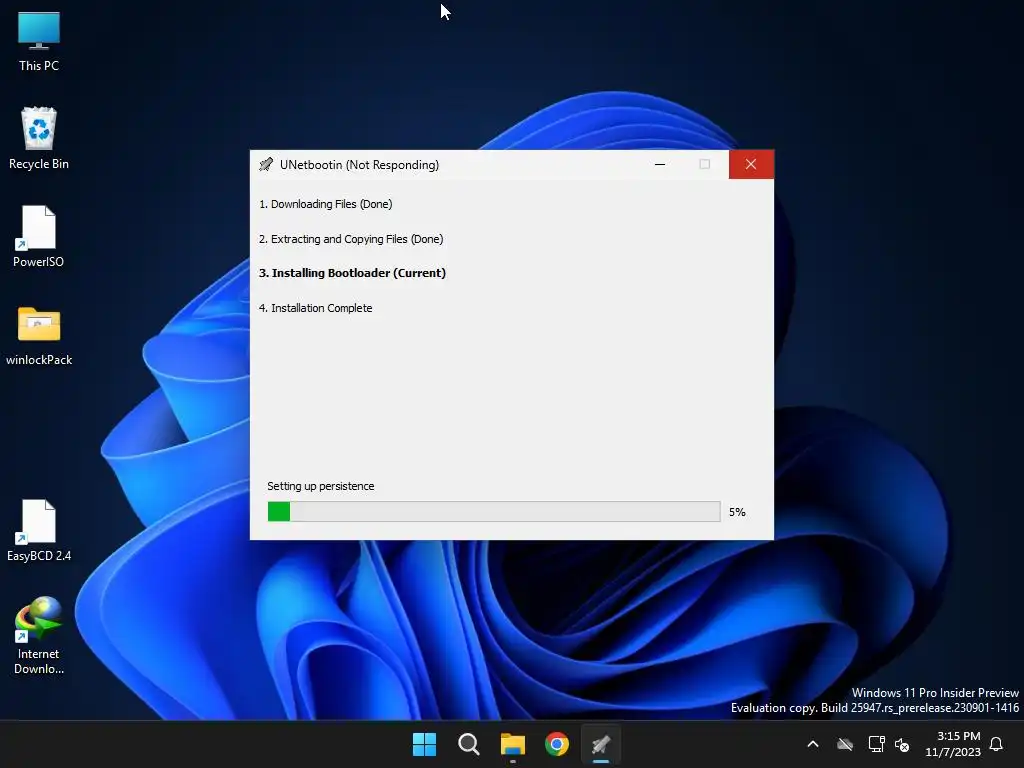Viewport: 1024px width, 768px height.
Task: Click '1. Downloading Files (Done)' text
Action: (325, 204)
